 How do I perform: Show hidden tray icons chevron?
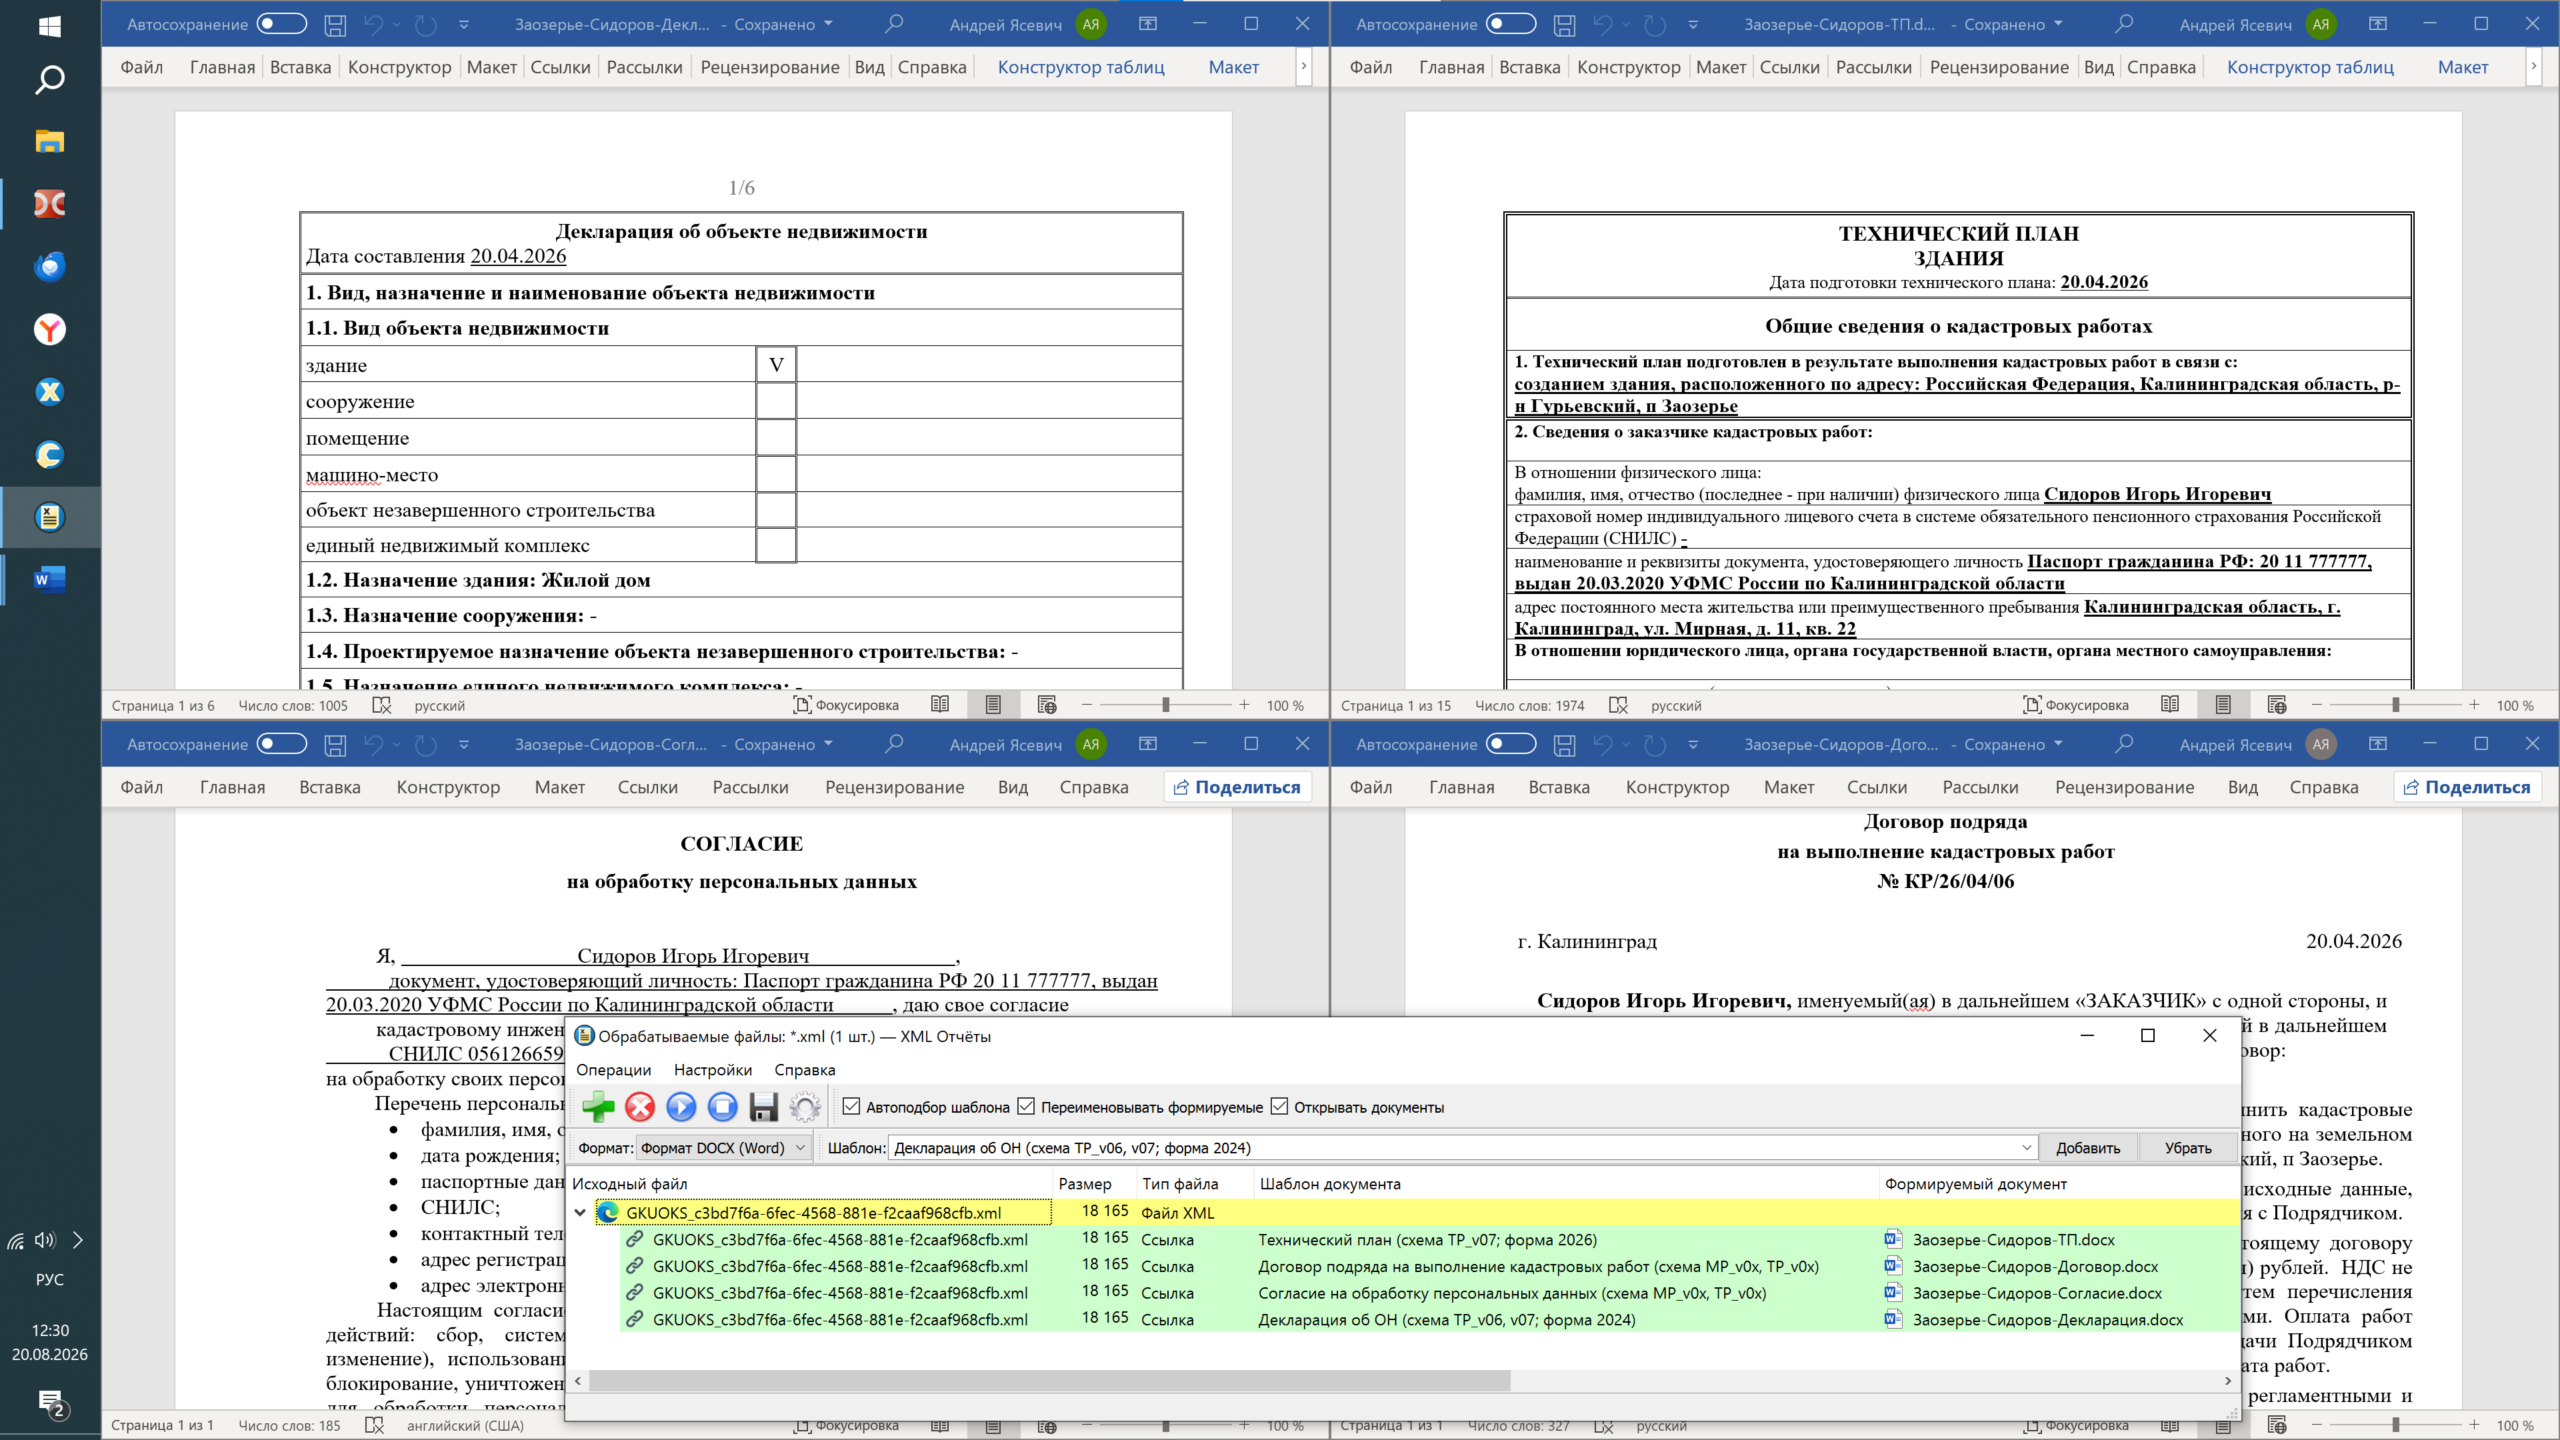tap(77, 1240)
